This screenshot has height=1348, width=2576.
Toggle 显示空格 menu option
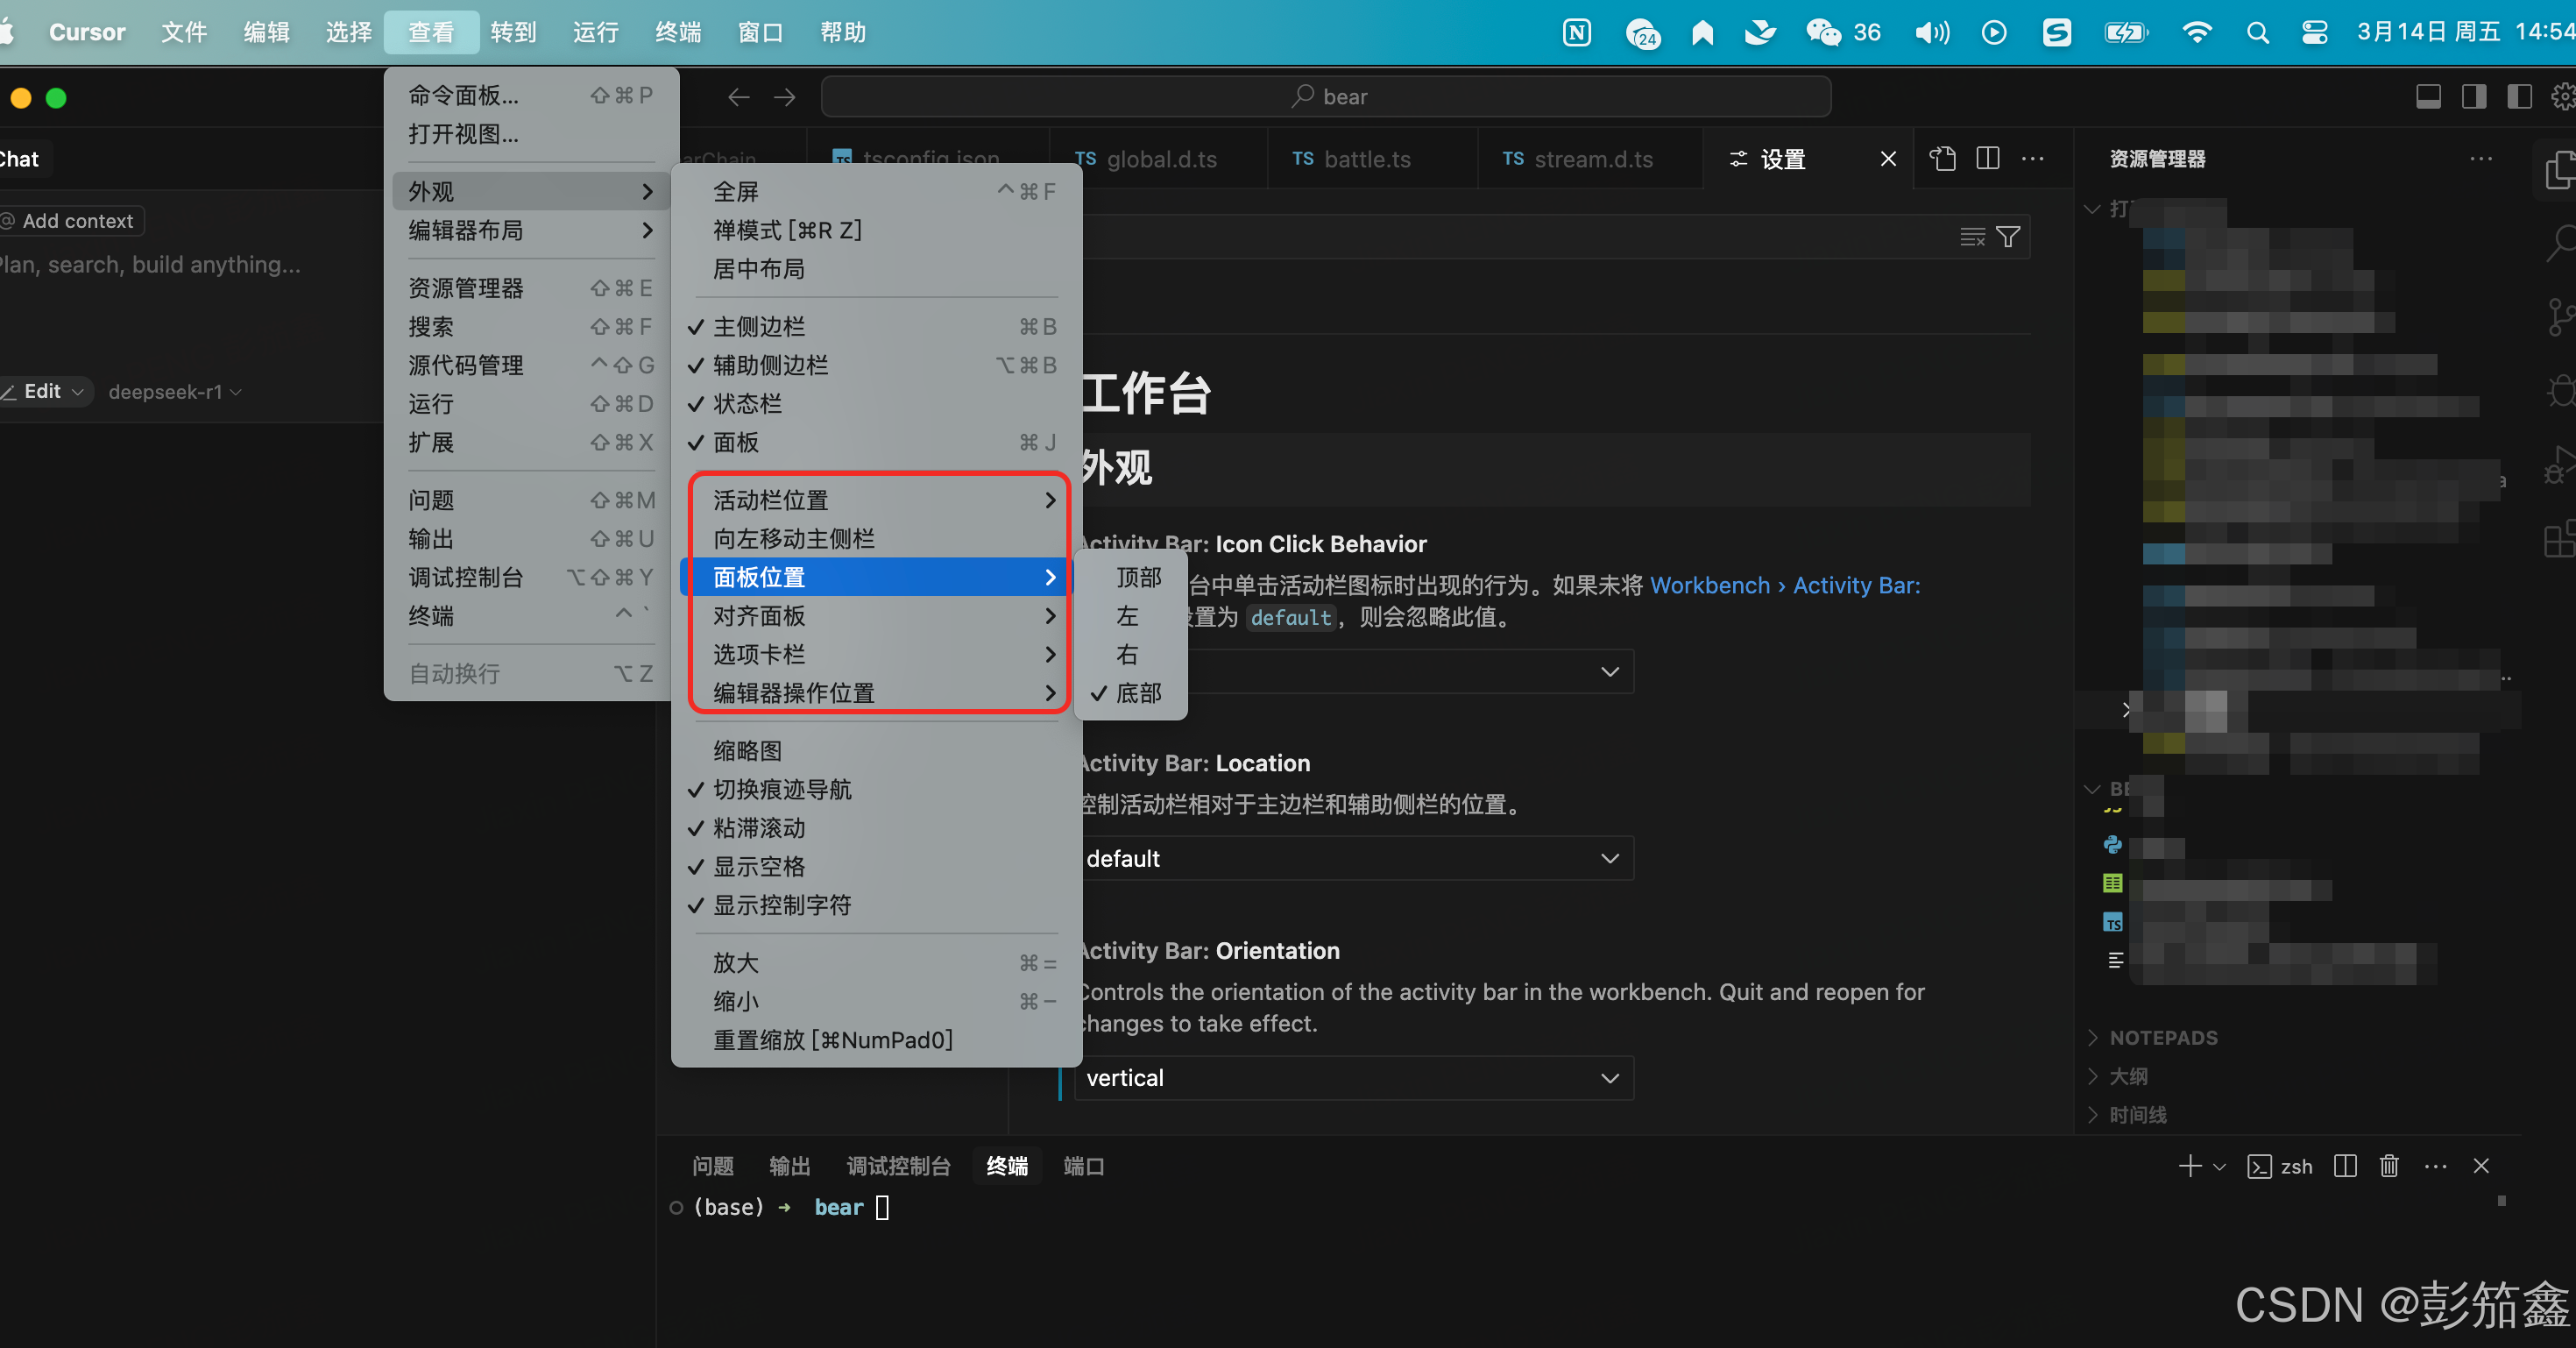click(x=758, y=867)
